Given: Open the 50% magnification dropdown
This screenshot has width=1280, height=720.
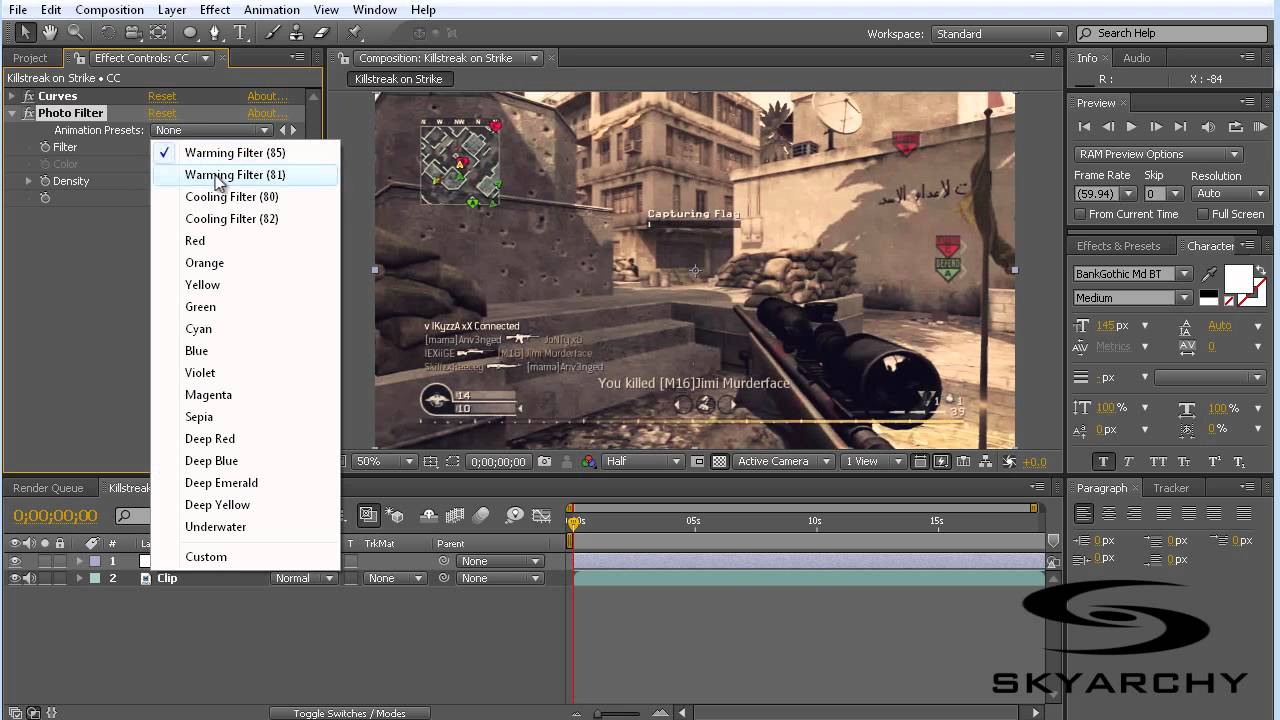Looking at the screenshot, I should (x=384, y=461).
